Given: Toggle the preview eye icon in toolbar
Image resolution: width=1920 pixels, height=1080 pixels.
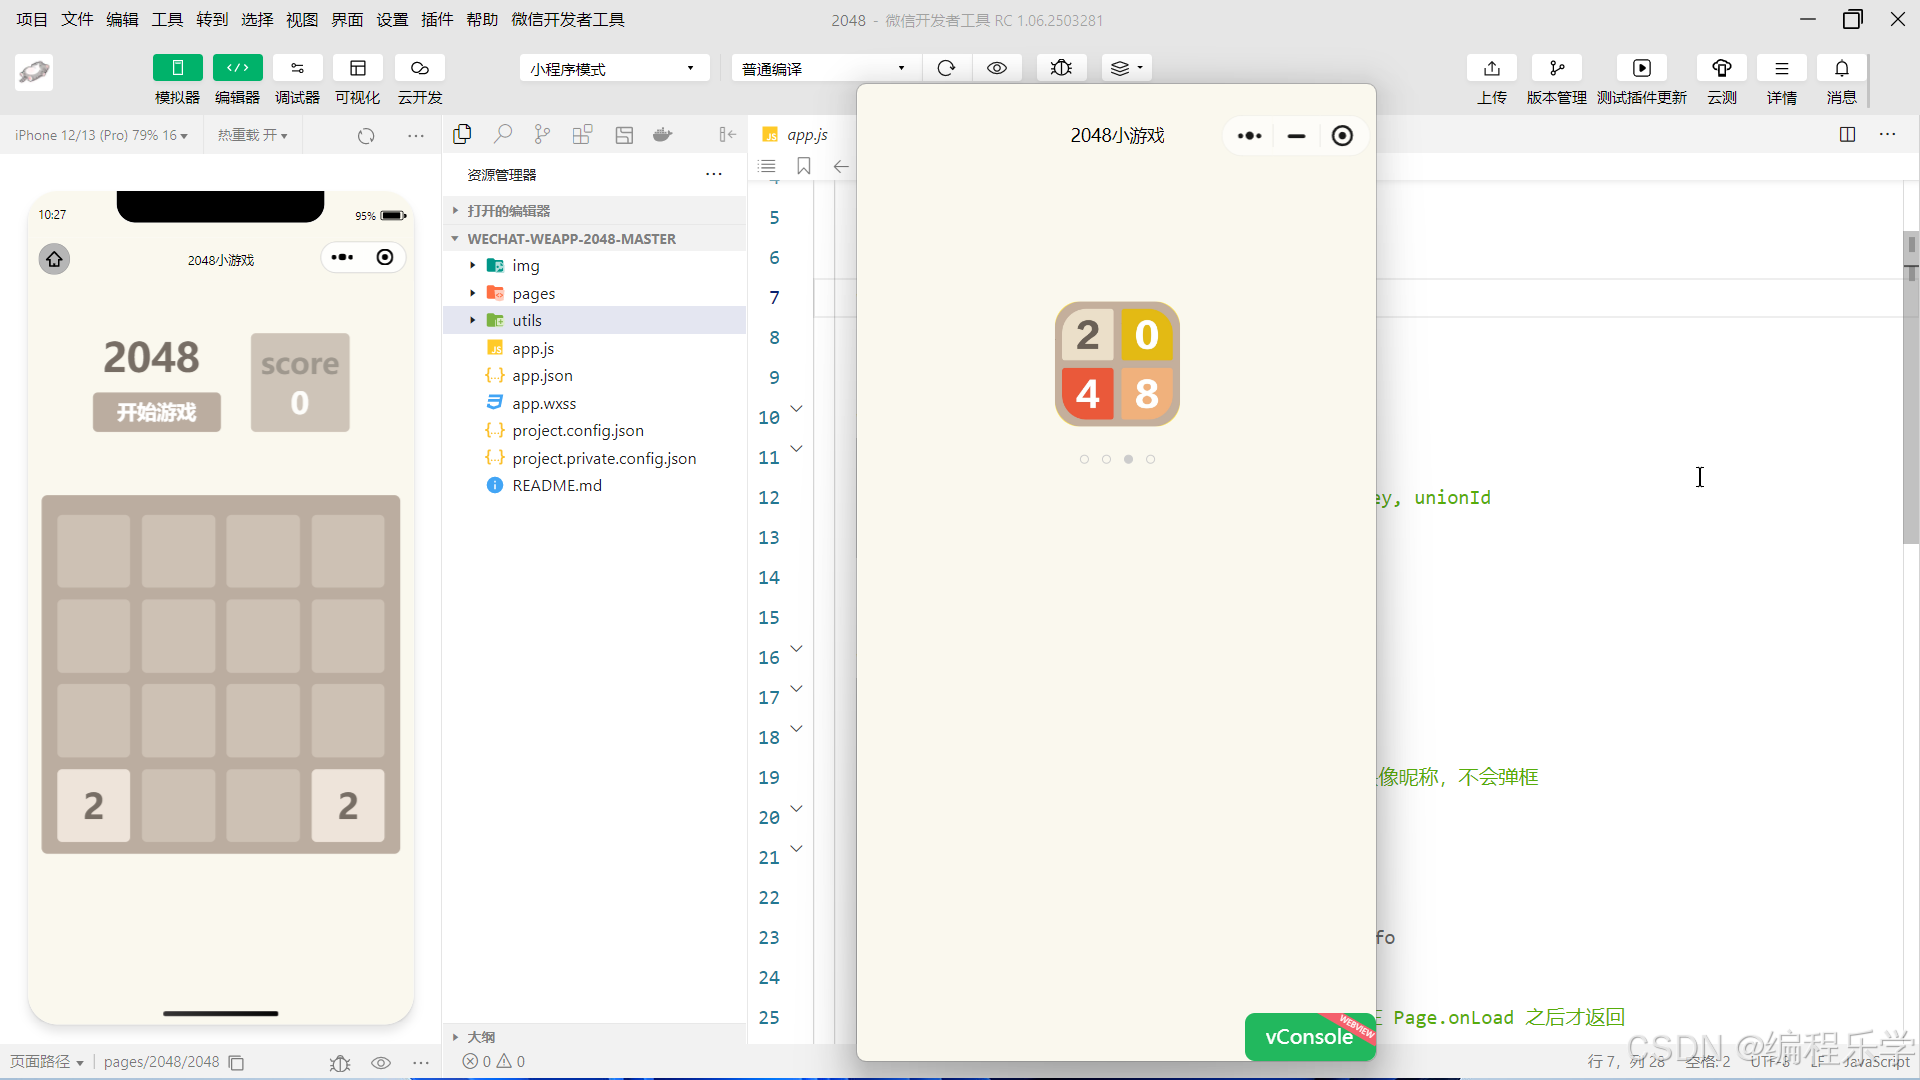Looking at the screenshot, I should 997,68.
